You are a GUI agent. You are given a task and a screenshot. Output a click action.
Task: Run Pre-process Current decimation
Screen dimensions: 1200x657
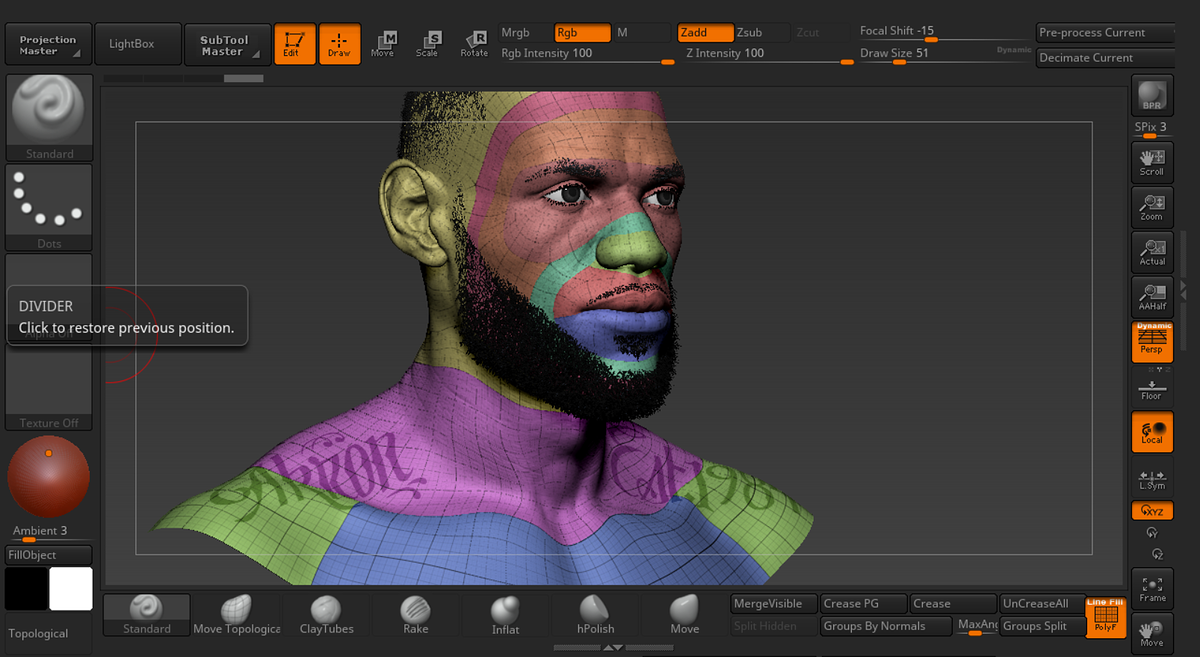[1105, 33]
